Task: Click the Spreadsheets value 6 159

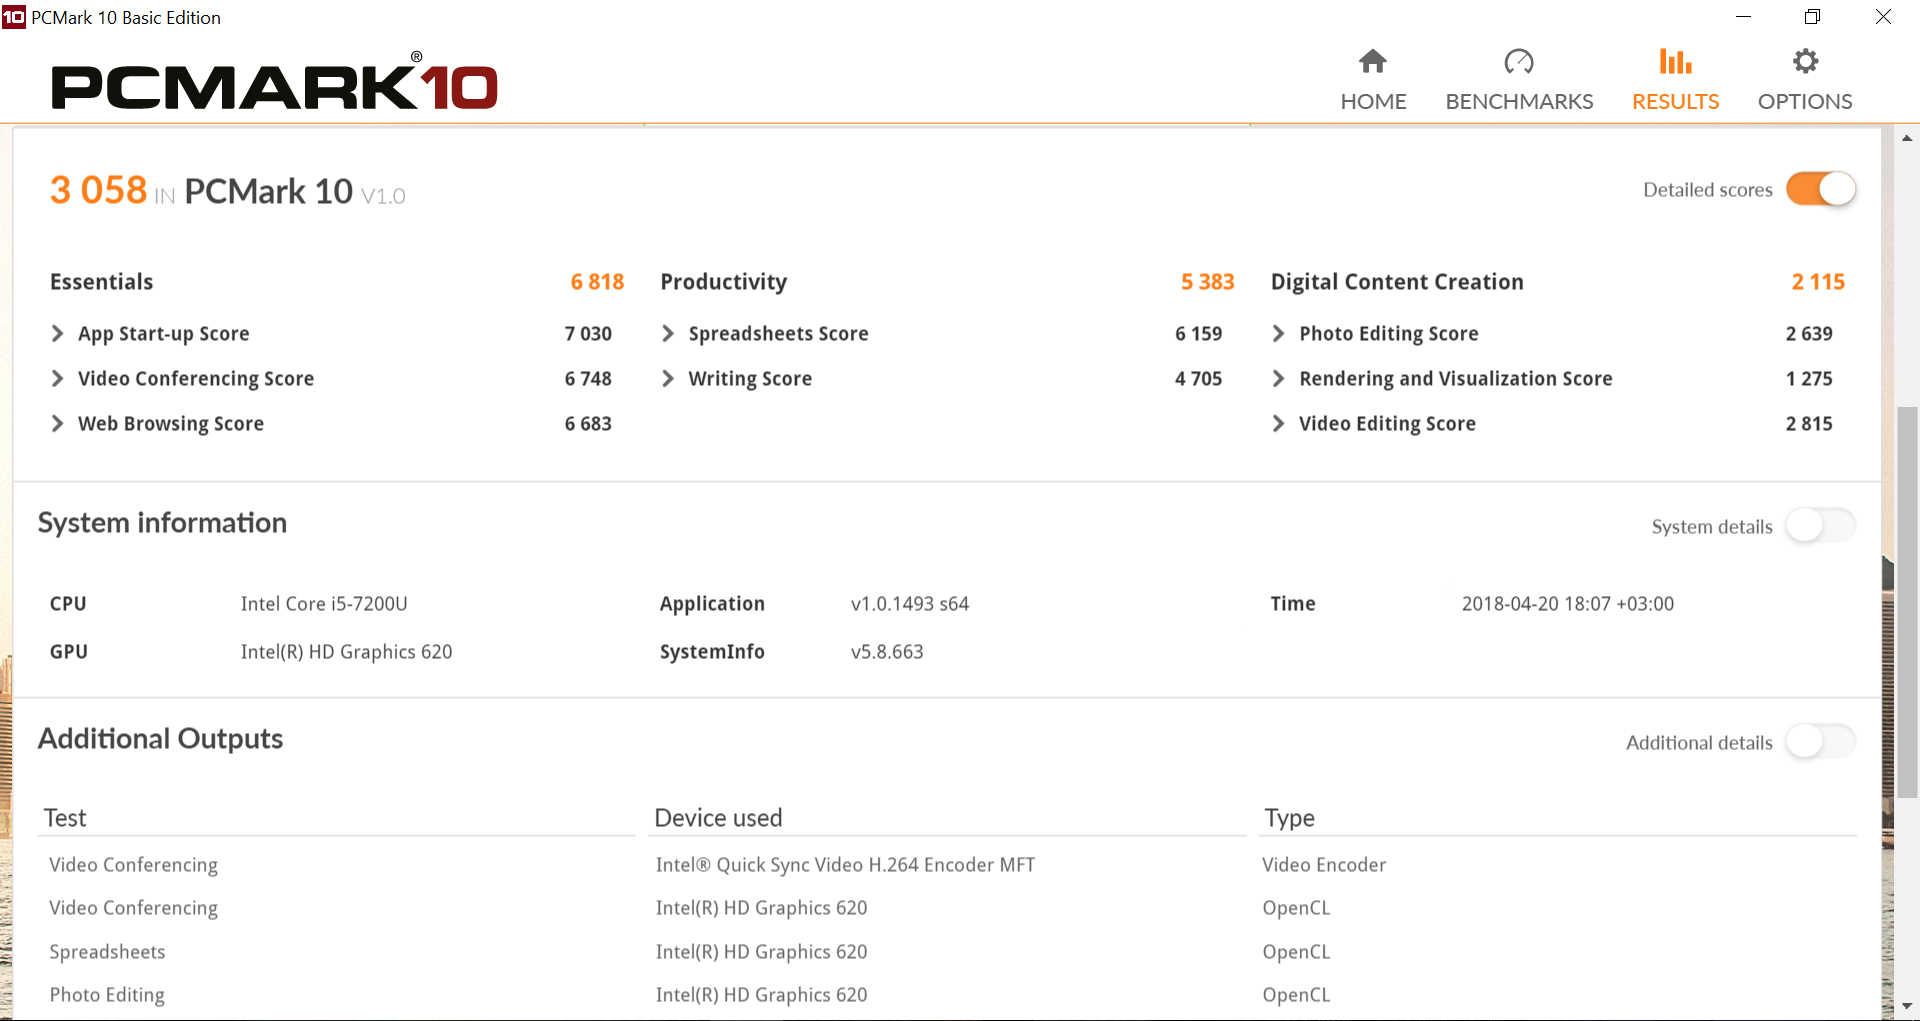Action: [x=1199, y=334]
